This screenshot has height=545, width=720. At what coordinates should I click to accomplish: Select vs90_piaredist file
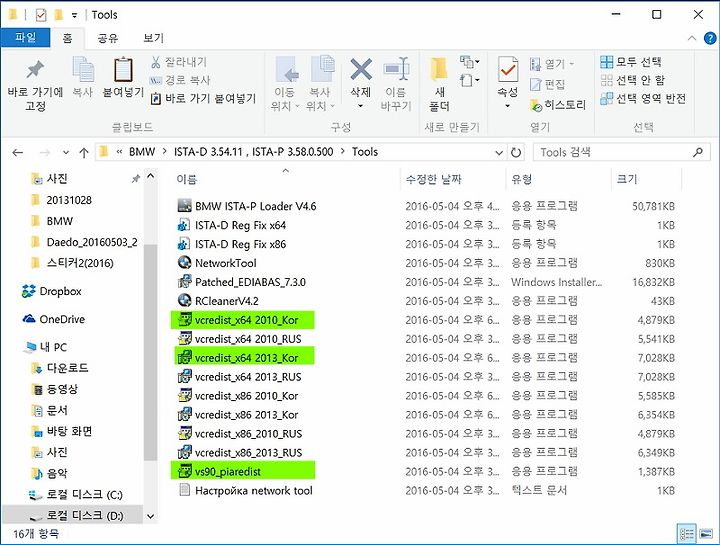(242, 471)
